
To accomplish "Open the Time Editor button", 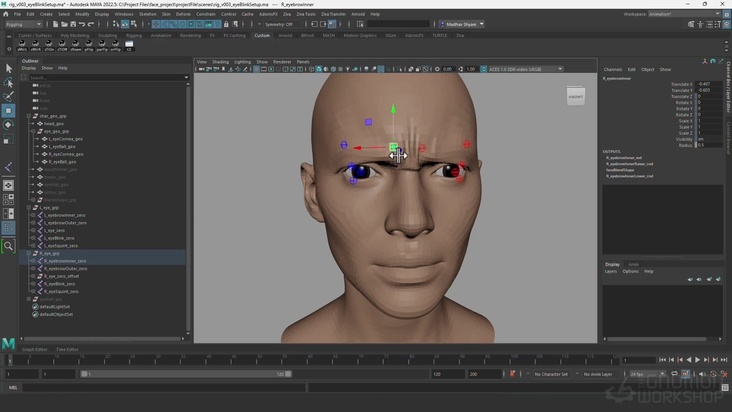I will pos(67,349).
